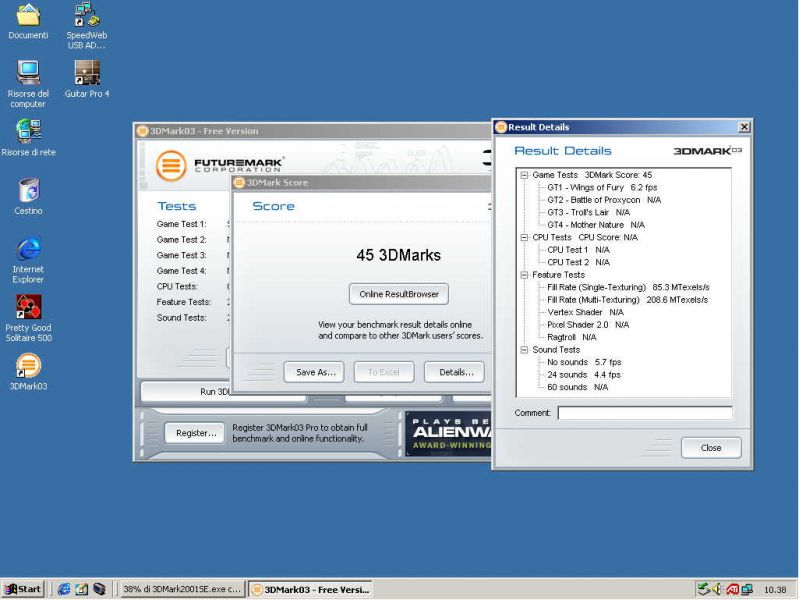799x600 pixels.
Task: Open volume control tray speaker icon
Action: point(717,589)
